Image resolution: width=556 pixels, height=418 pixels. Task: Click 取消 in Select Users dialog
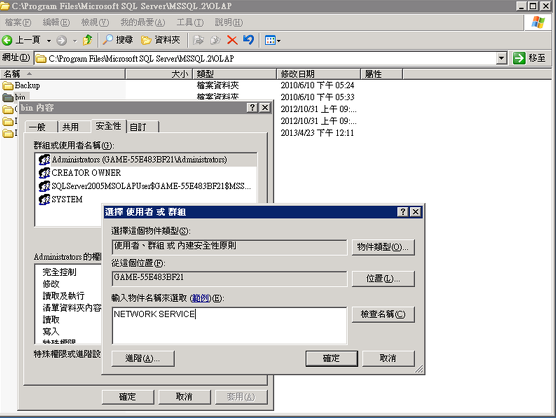pyautogui.click(x=388, y=358)
